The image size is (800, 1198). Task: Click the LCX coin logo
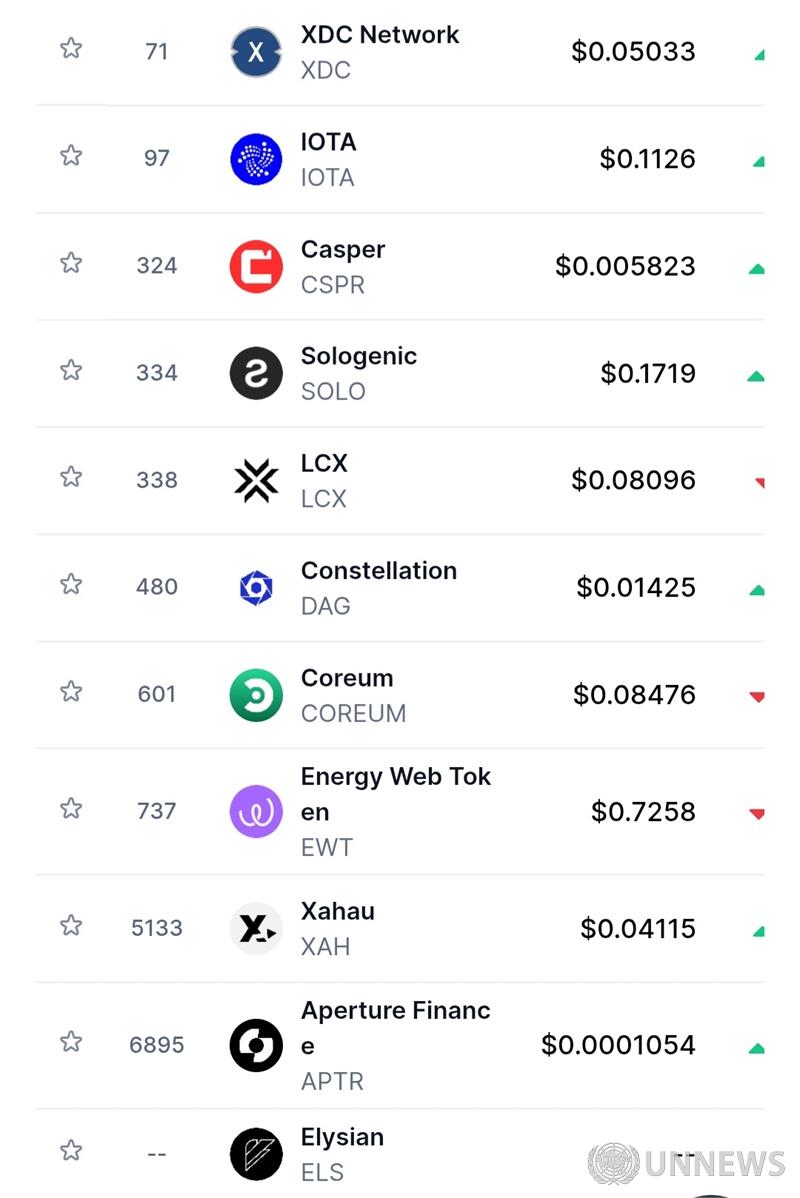coord(256,480)
